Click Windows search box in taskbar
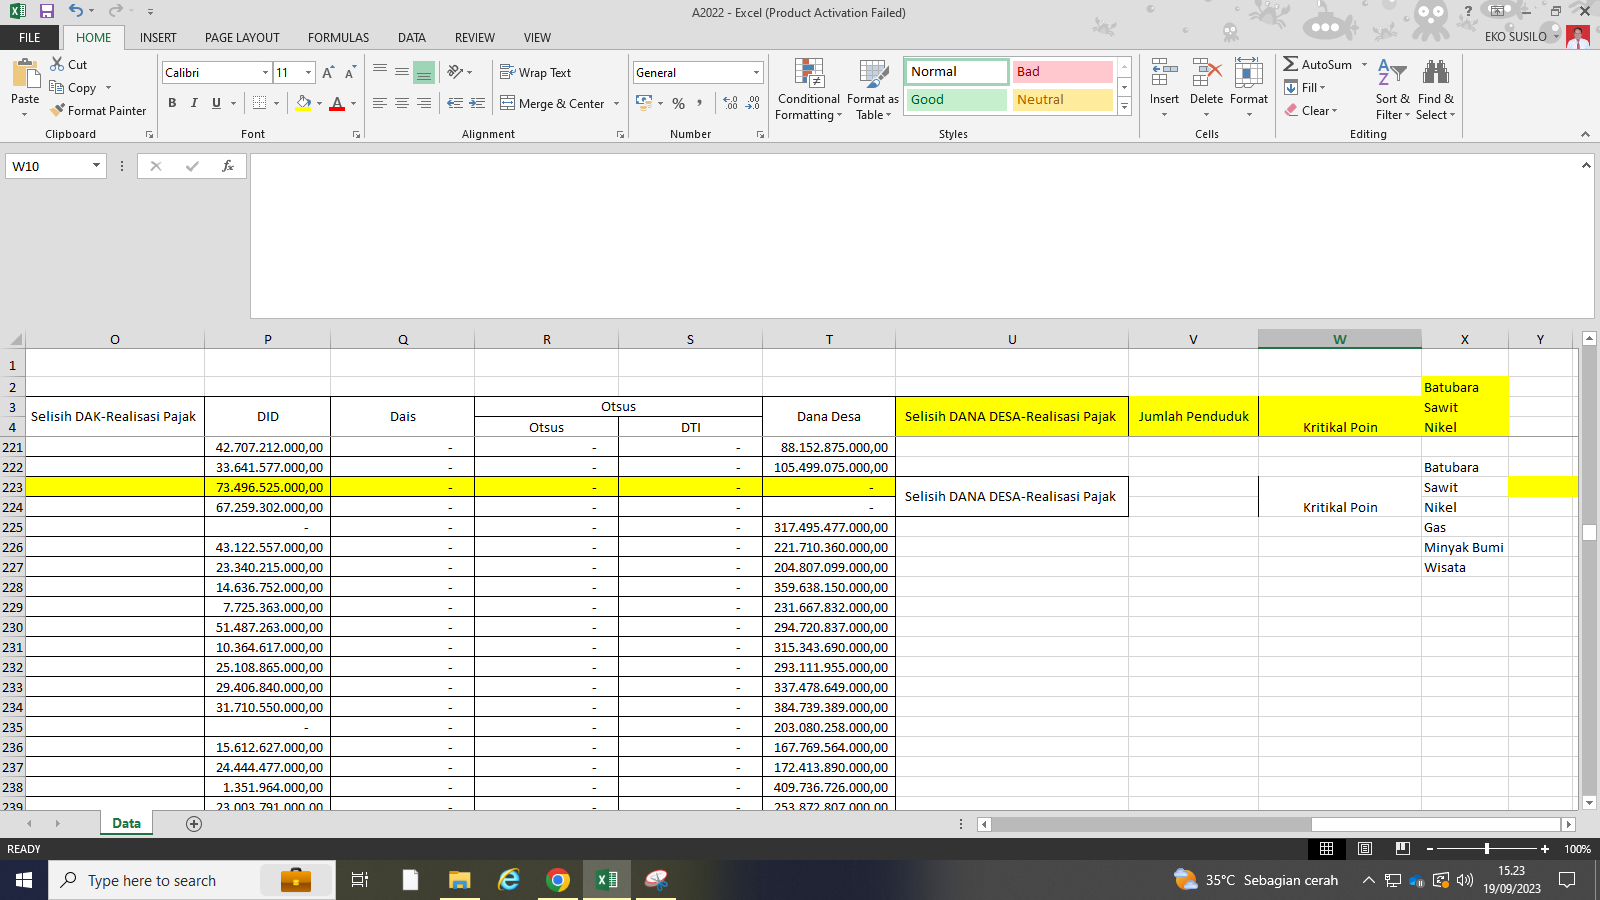The width and height of the screenshot is (1600, 900). [192, 880]
